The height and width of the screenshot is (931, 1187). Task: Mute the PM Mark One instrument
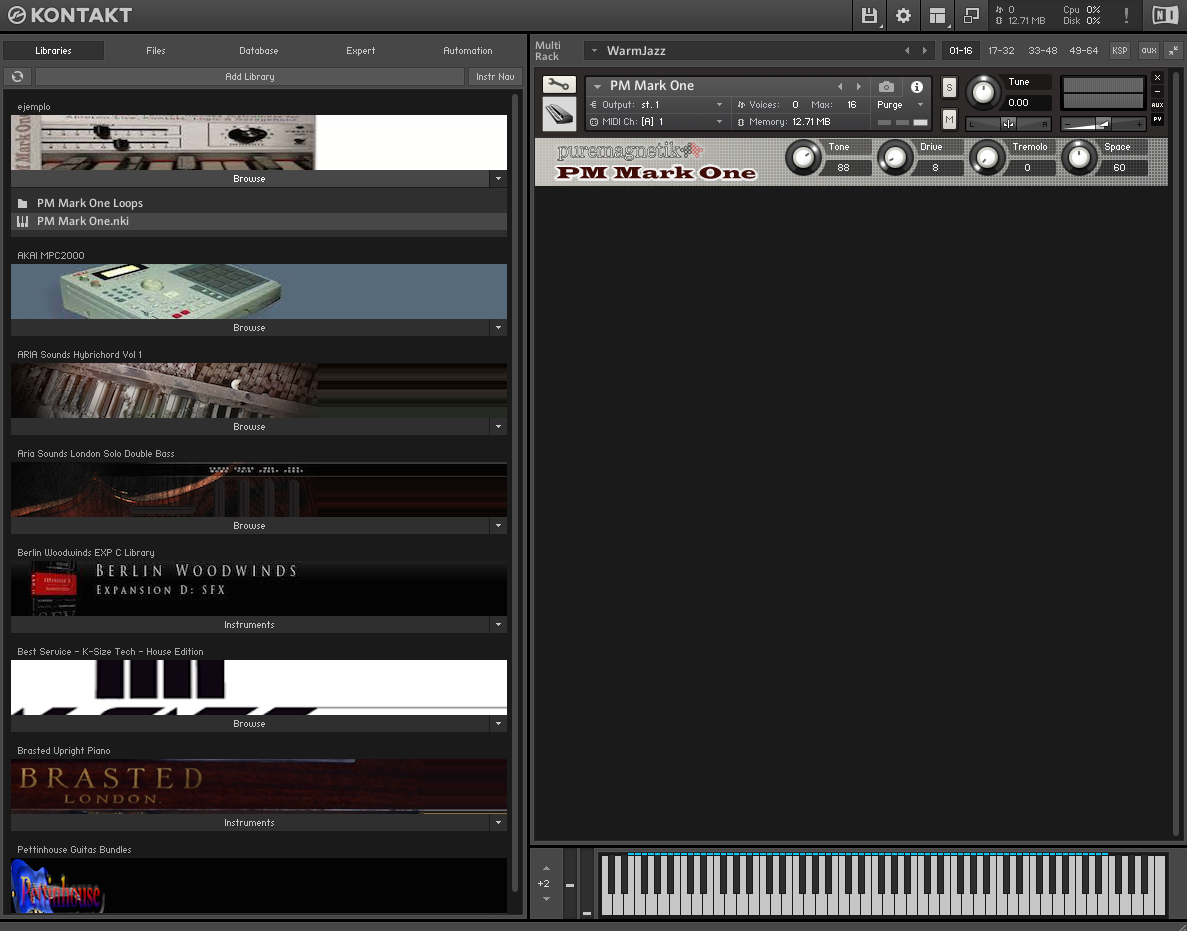tap(949, 120)
